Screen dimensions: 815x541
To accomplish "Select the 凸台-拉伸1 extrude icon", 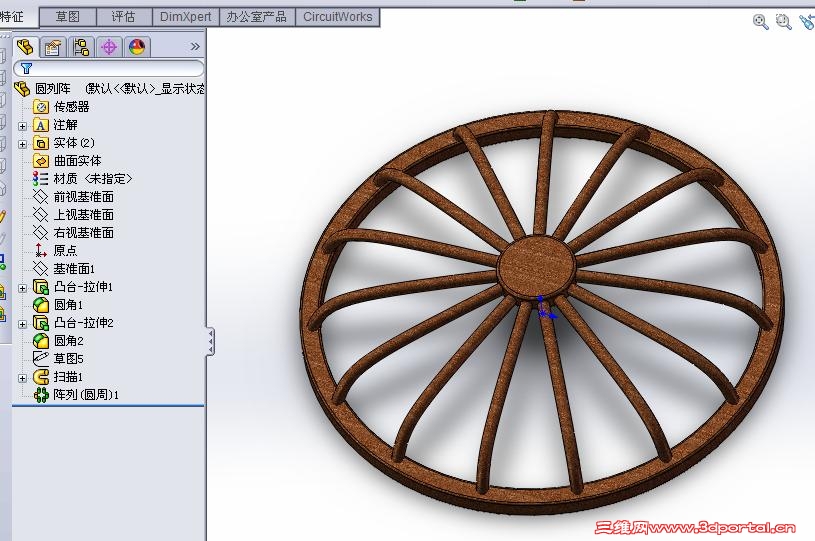I will click(x=41, y=286).
